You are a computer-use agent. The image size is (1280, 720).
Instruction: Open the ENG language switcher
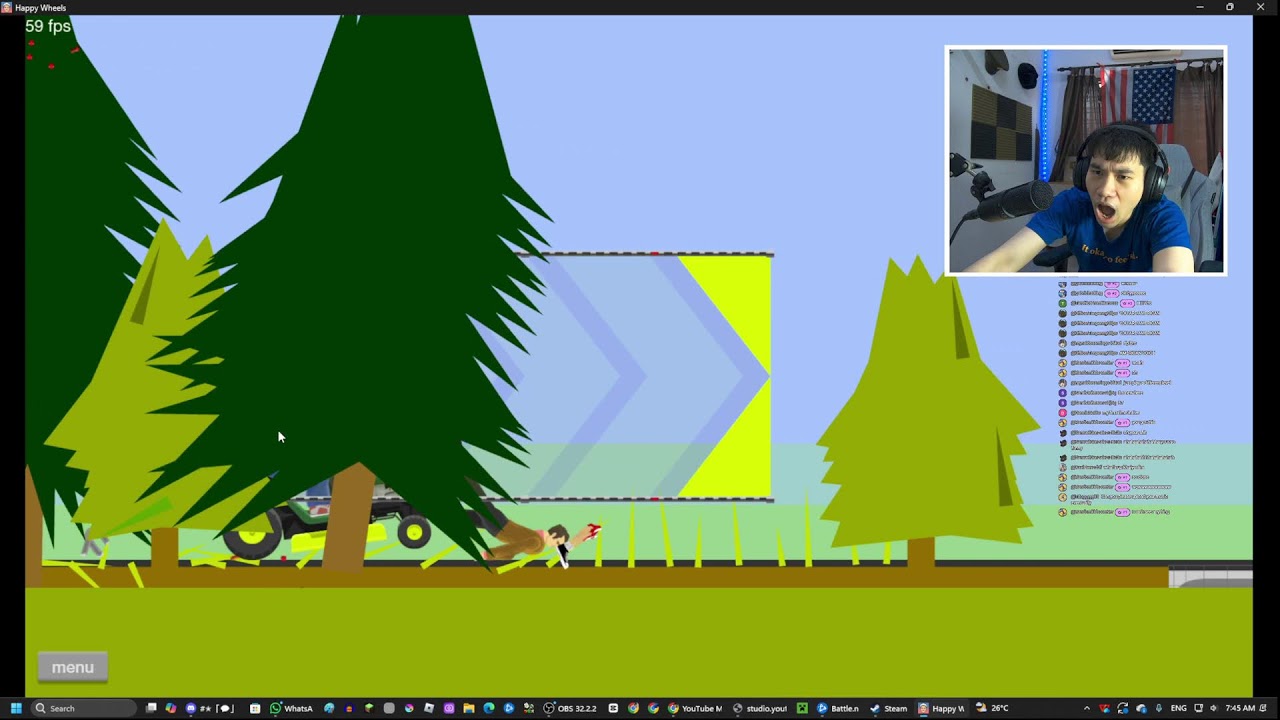pyautogui.click(x=1179, y=708)
